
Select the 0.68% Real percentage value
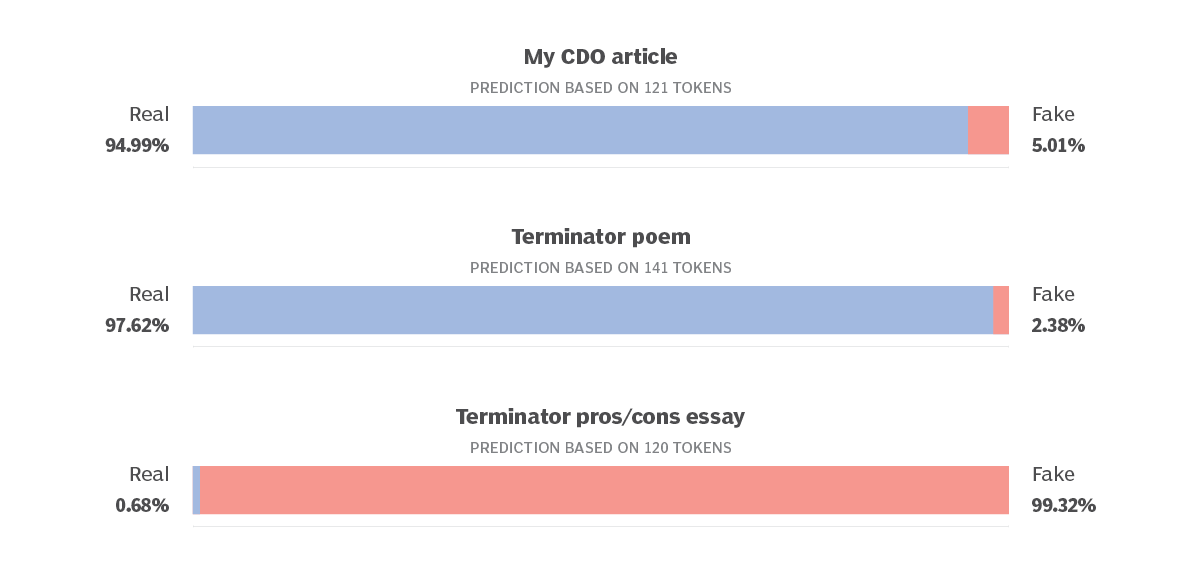[142, 506]
